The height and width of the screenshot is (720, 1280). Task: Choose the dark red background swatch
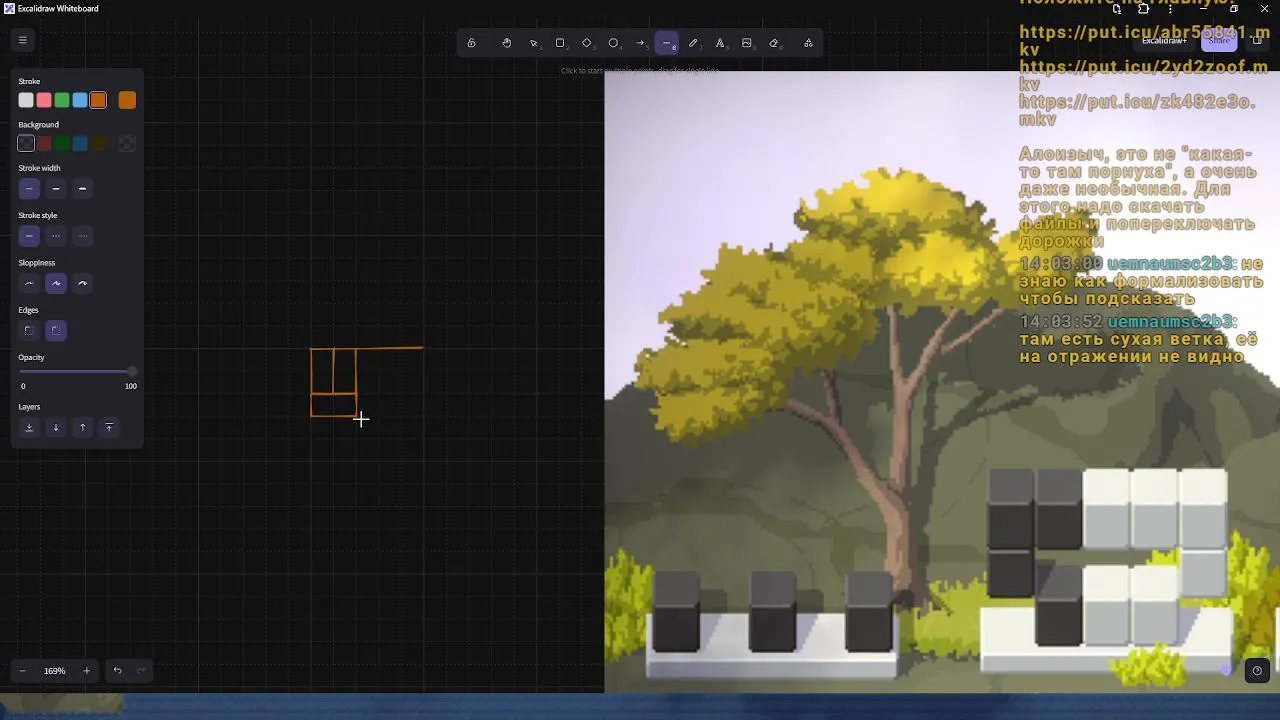click(x=44, y=144)
